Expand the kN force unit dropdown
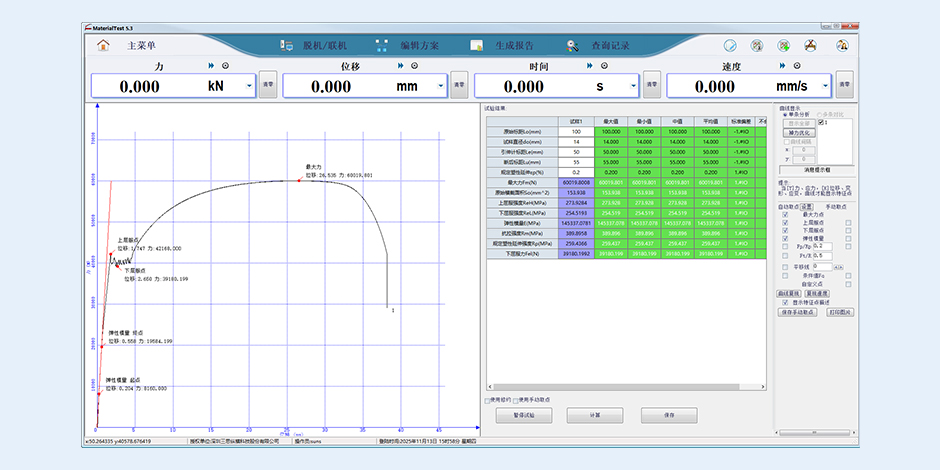The height and width of the screenshot is (470, 940). [249, 86]
